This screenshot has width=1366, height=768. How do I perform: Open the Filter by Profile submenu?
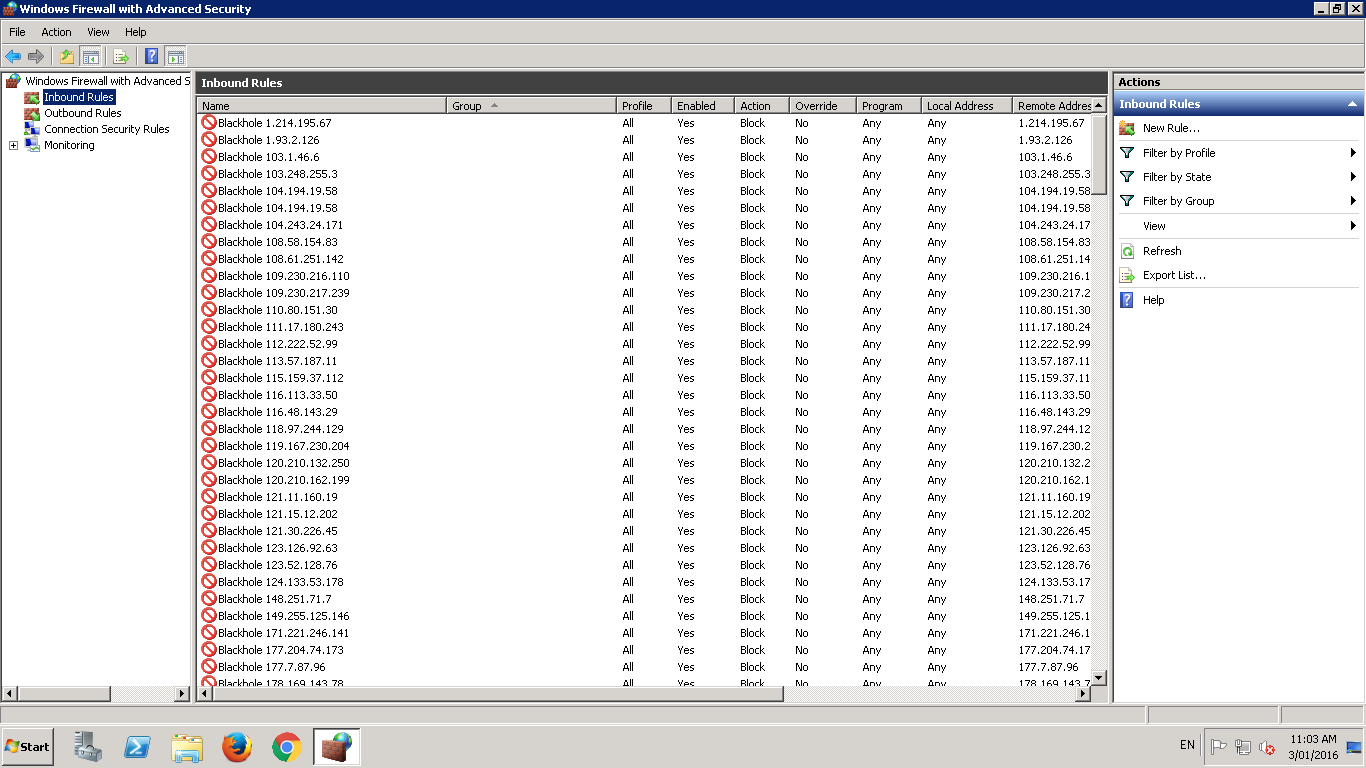pos(1238,153)
